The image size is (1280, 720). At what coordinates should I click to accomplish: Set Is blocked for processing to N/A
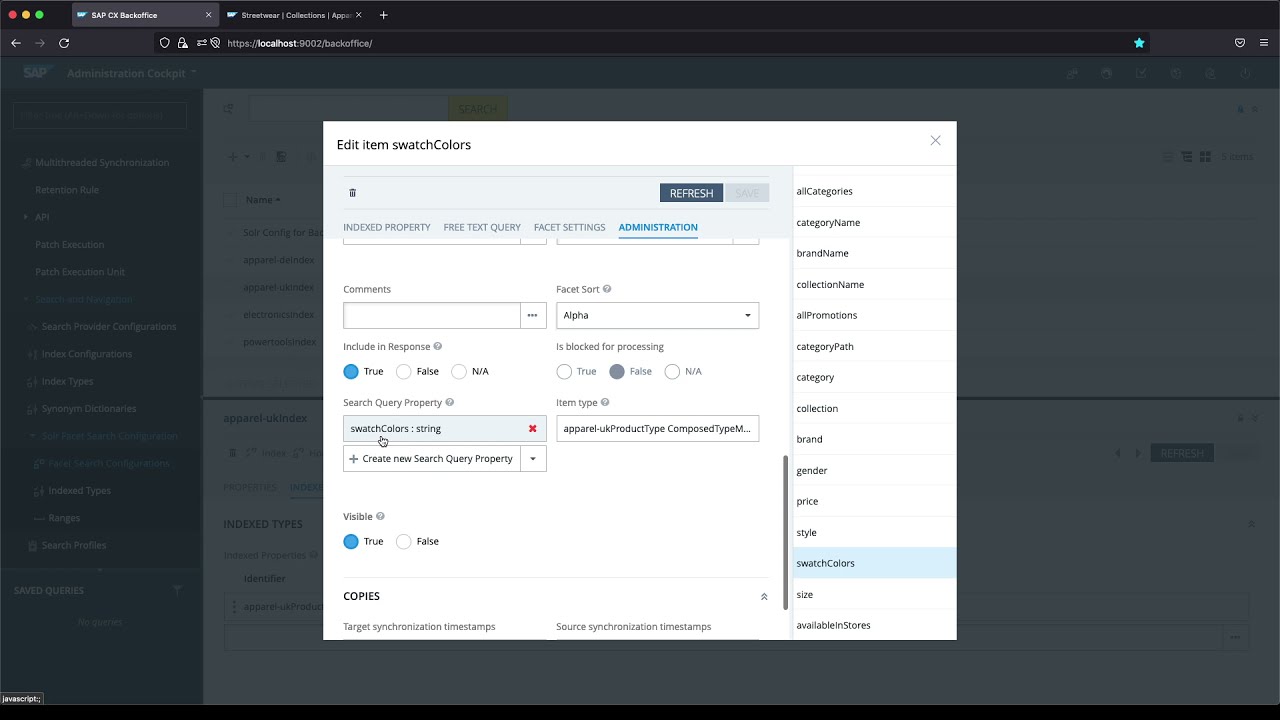click(x=672, y=371)
